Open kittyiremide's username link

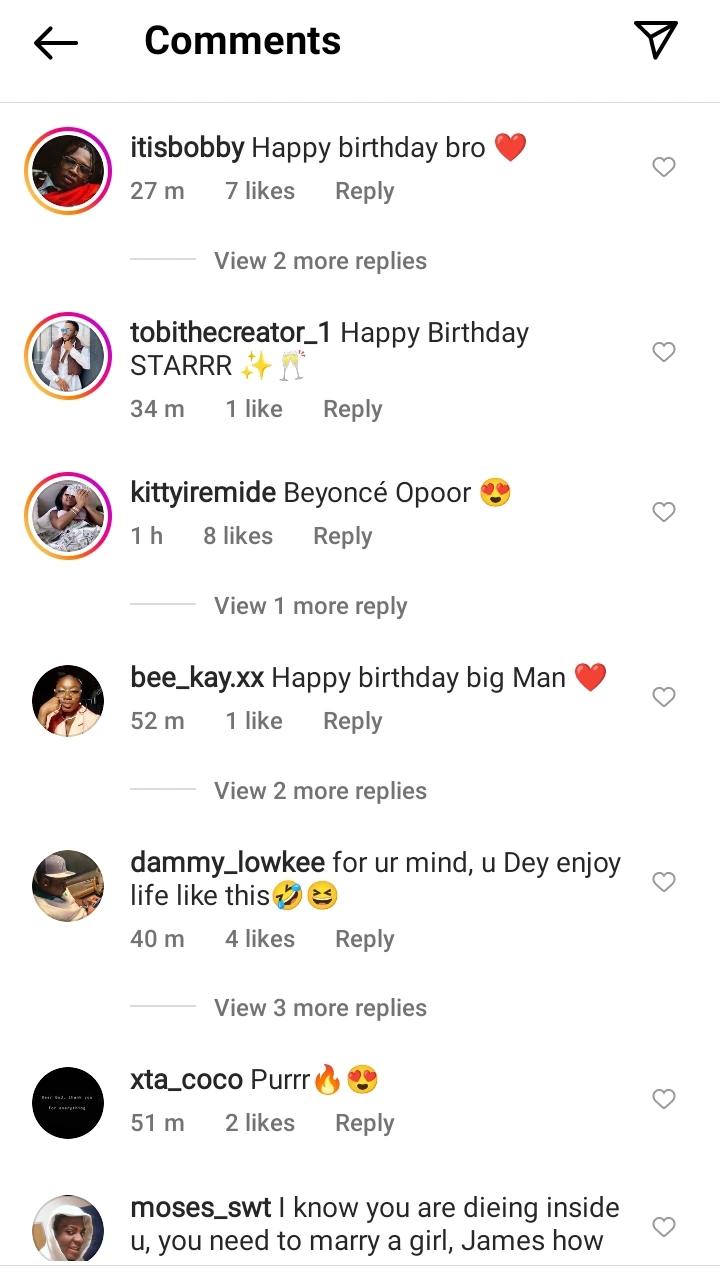tap(203, 493)
